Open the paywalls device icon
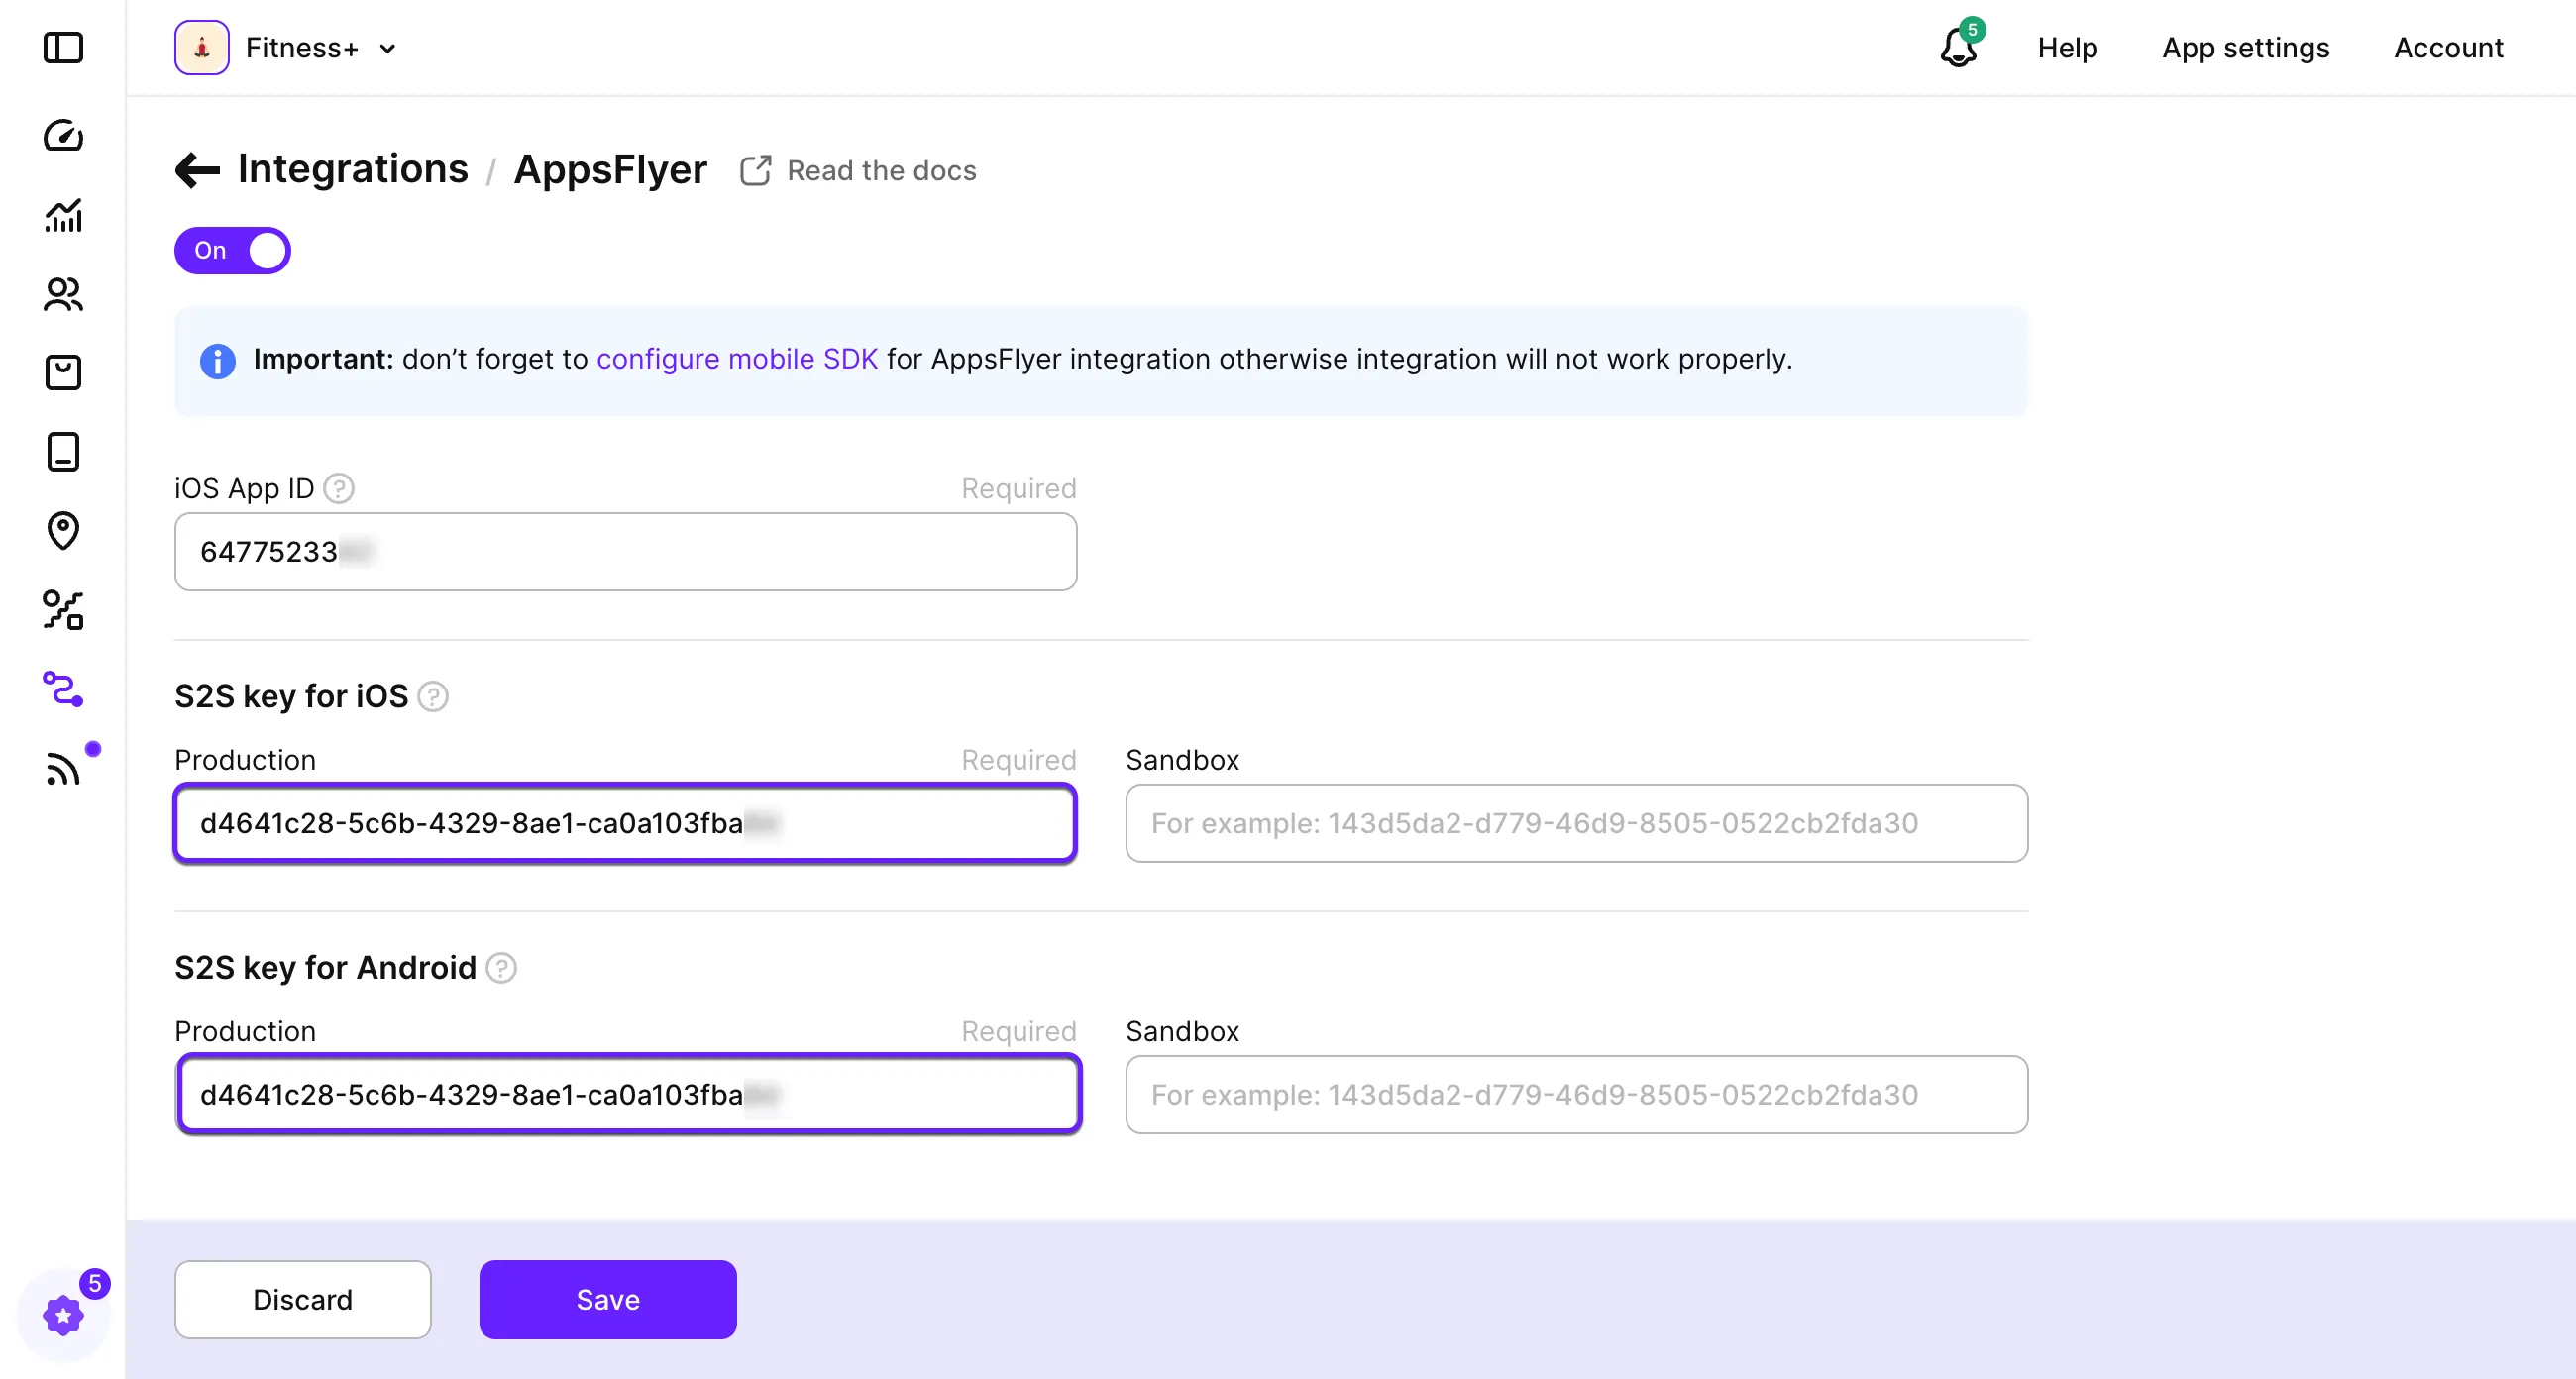 click(x=63, y=452)
